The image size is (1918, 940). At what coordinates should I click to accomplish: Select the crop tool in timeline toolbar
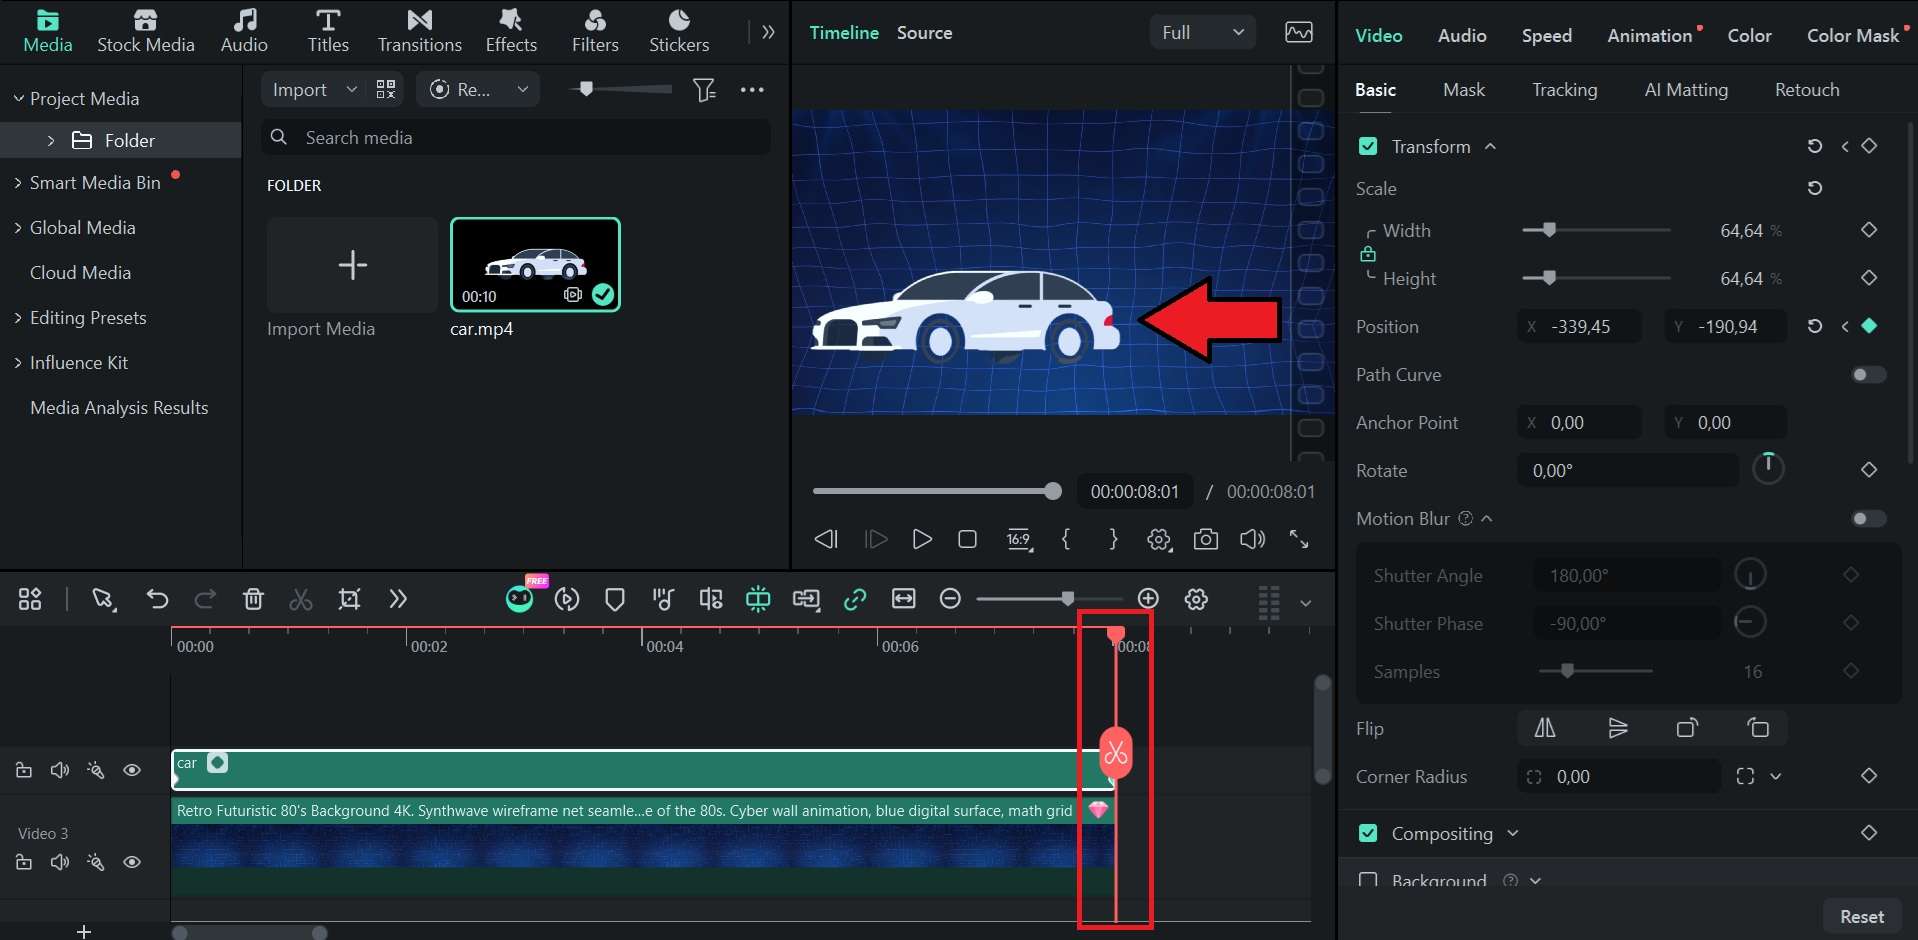tap(349, 599)
